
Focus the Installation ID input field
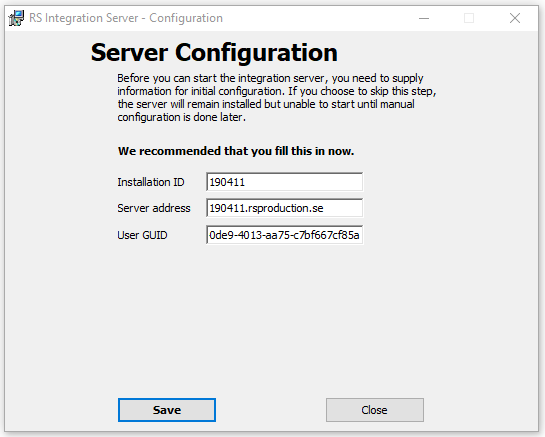(284, 182)
